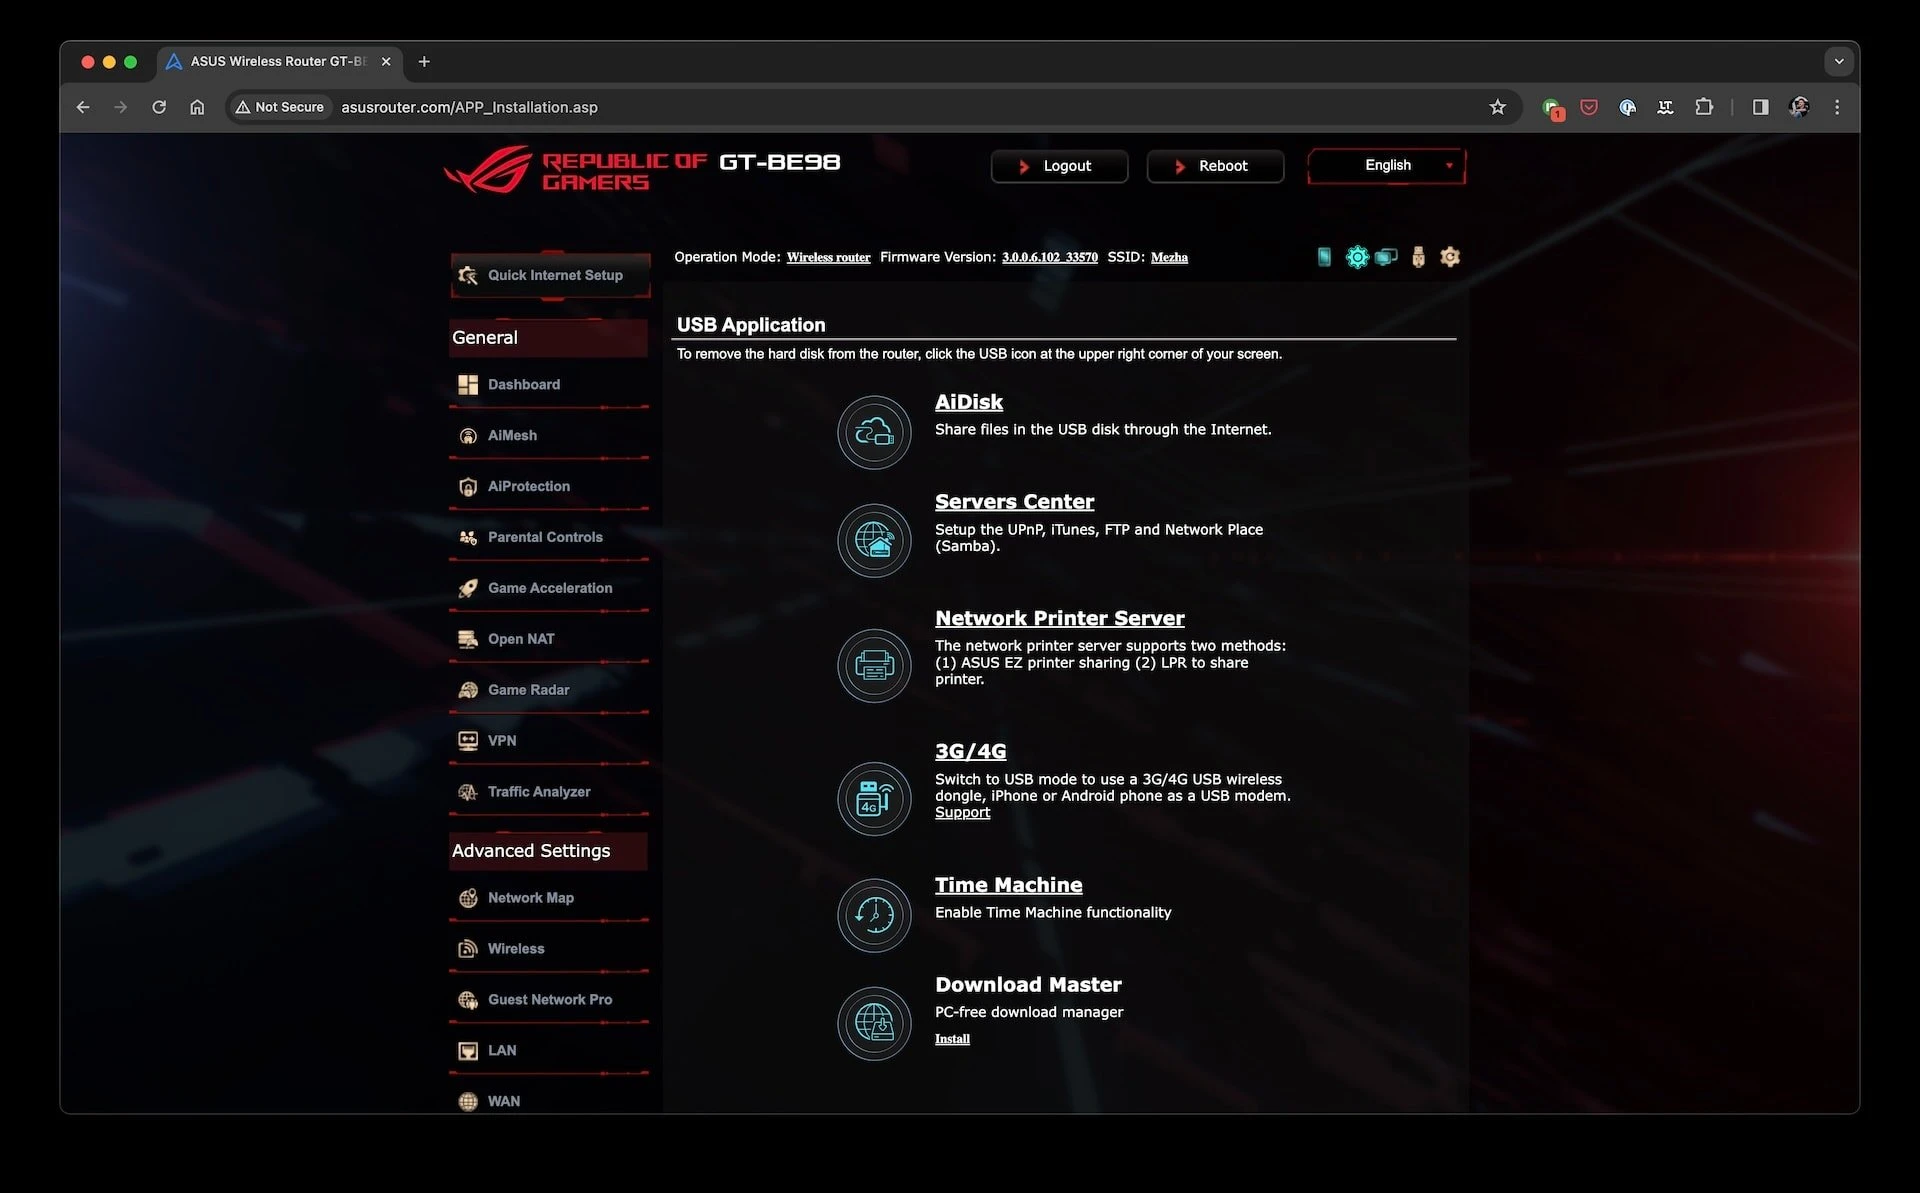This screenshot has height=1193, width=1920.
Task: Click the Wireless router operation mode link
Action: tap(828, 258)
